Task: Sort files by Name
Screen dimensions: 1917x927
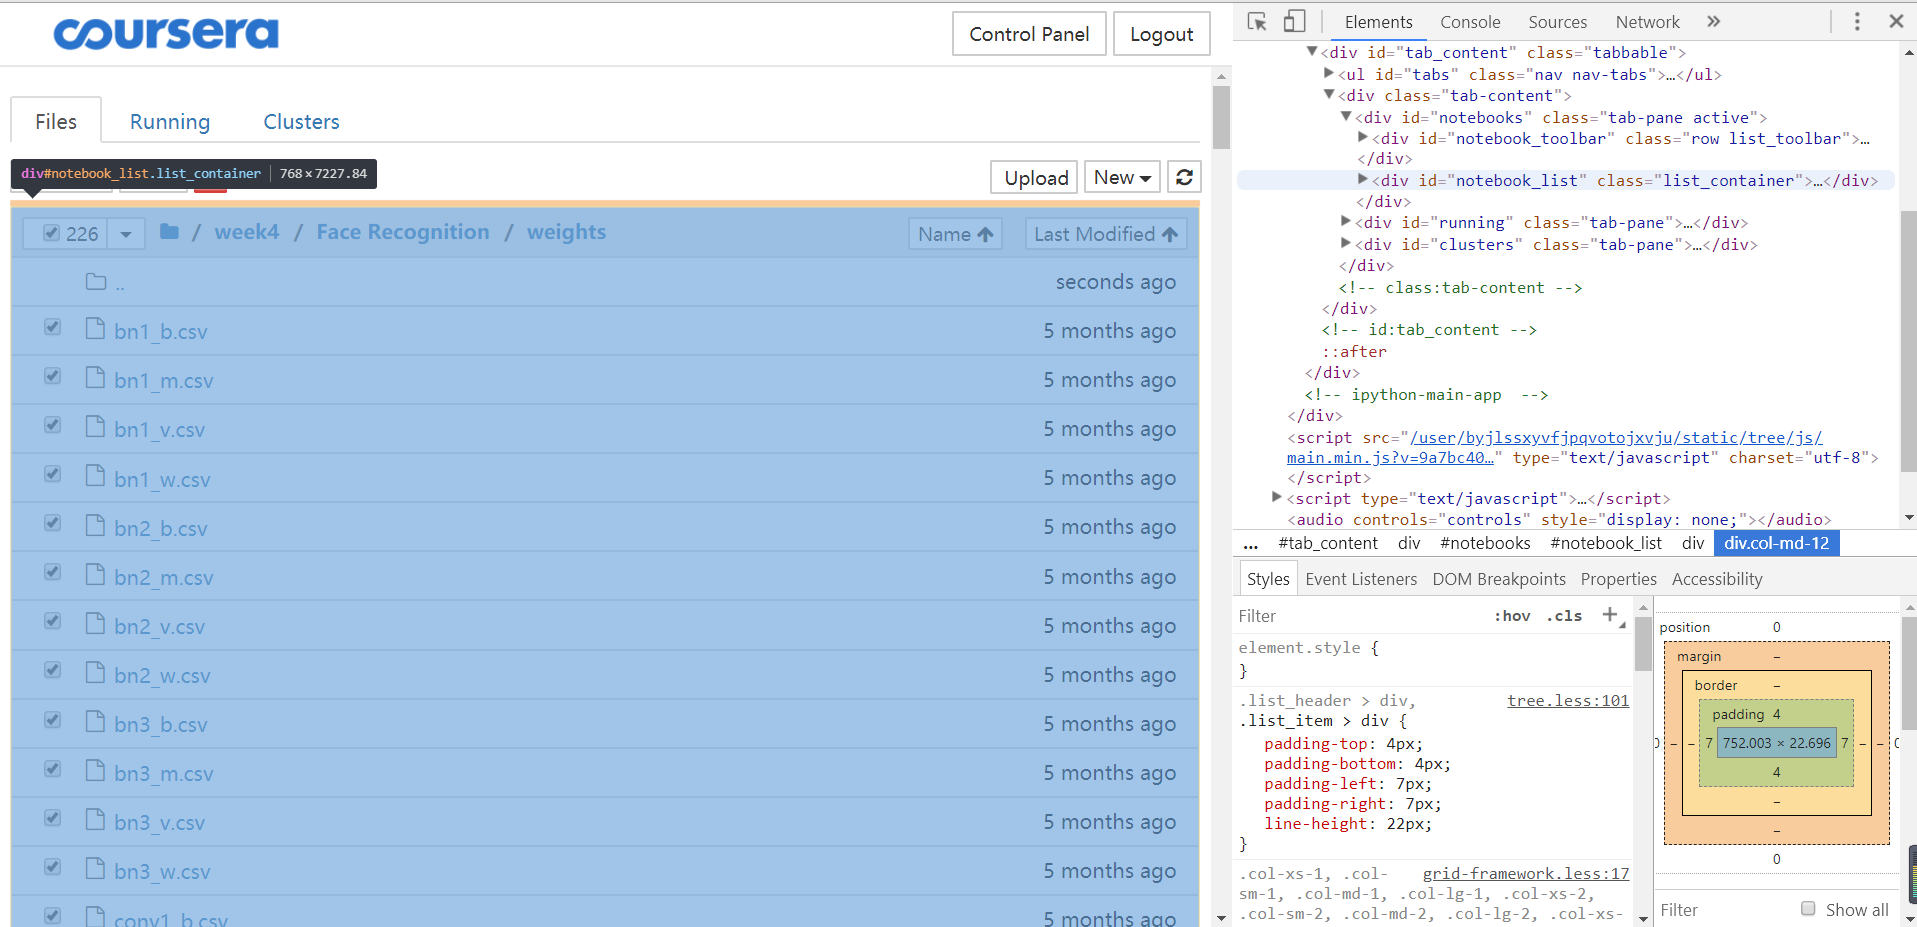Action: (x=955, y=234)
